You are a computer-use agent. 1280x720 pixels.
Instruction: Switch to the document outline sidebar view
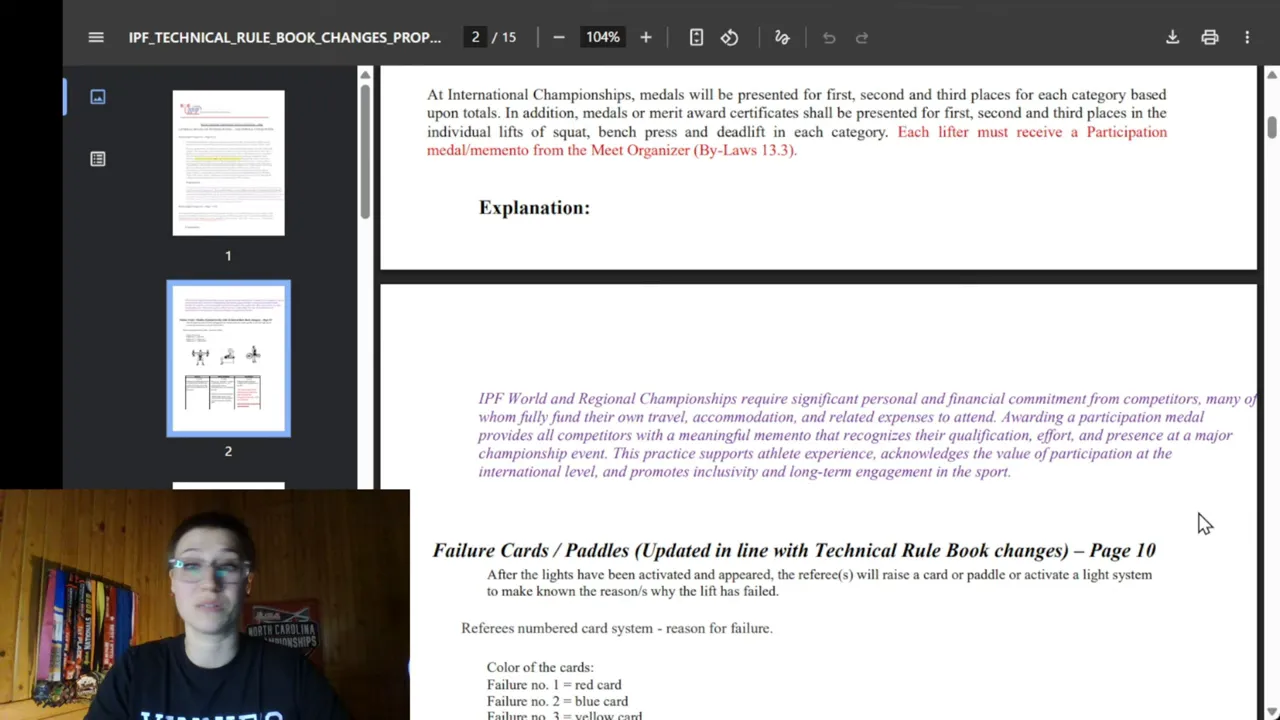pyautogui.click(x=97, y=159)
